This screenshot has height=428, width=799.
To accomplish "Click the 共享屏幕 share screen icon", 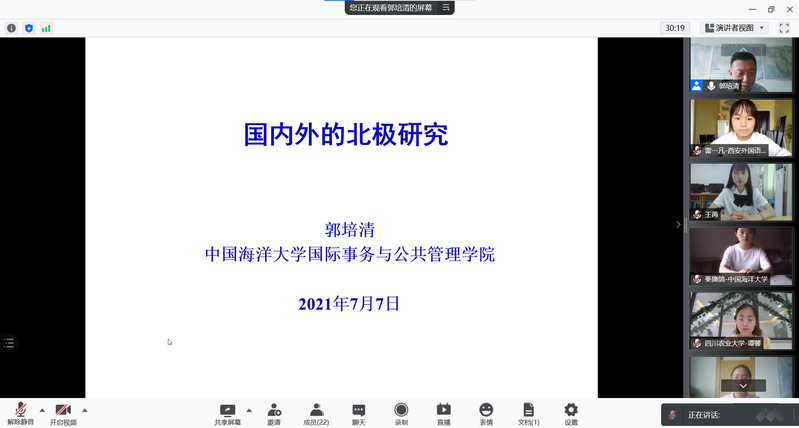I will coord(227,411).
